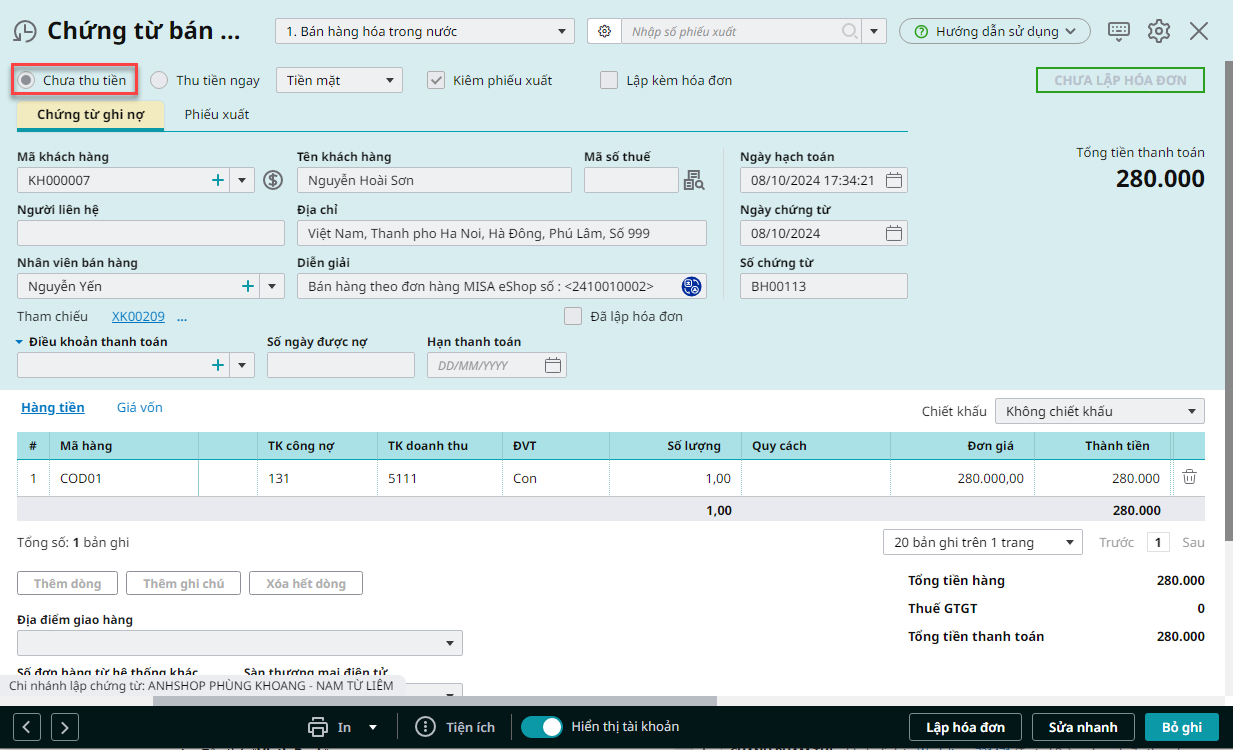
Task: Click the Chưa lập hóa đơn status button
Action: coord(1121,80)
